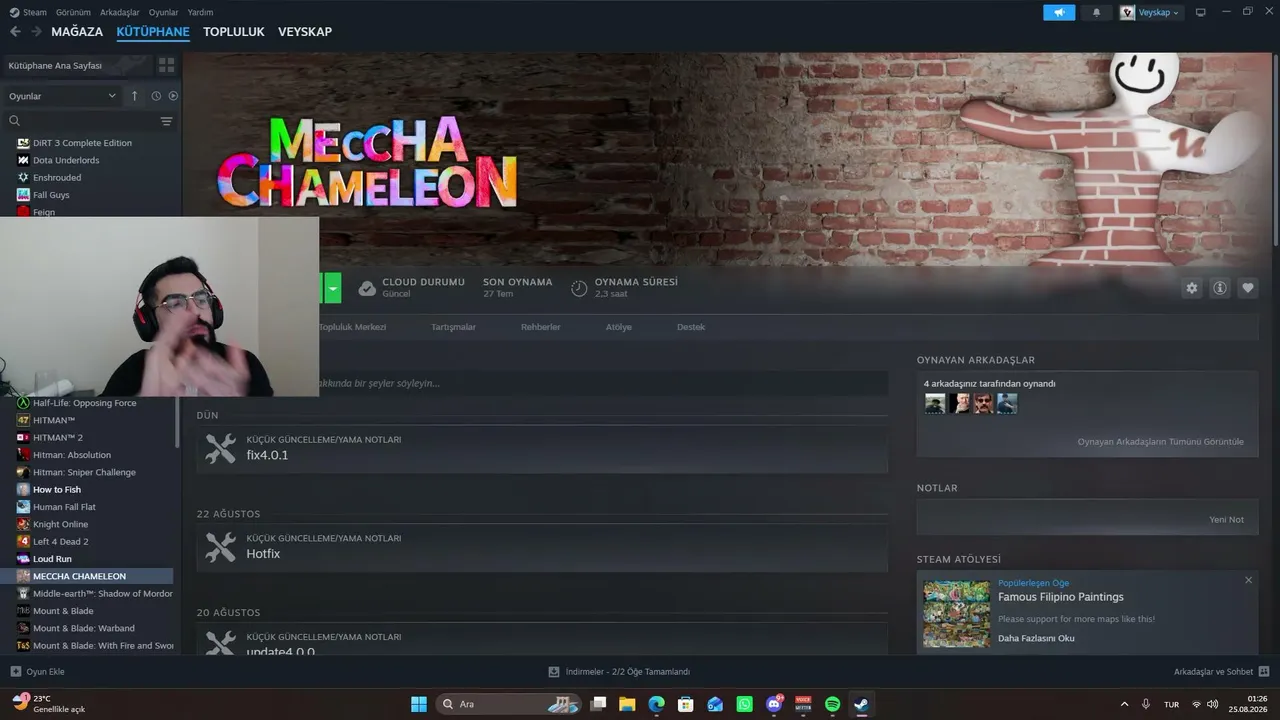Screen dimensions: 1280x720
Task: Select Dota Underlords in the library
Action: [66, 160]
